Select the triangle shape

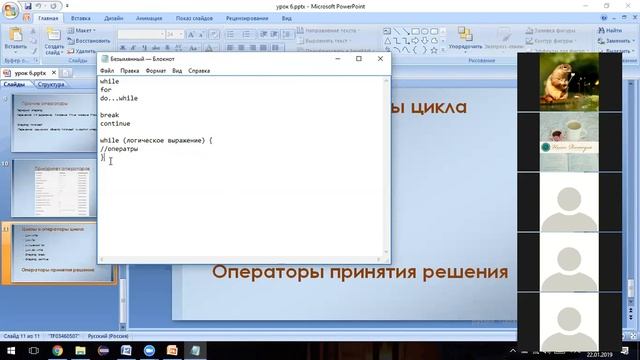[387, 41]
